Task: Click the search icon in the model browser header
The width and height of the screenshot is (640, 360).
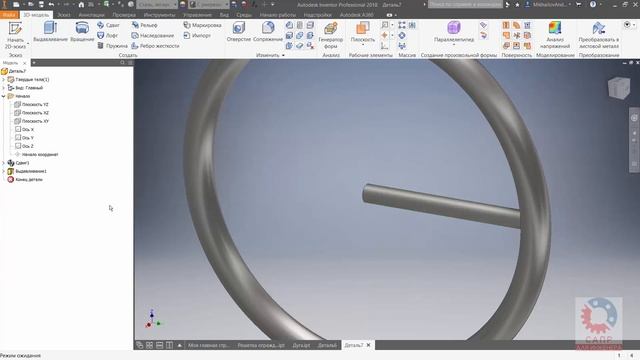Action: pyautogui.click(x=122, y=63)
